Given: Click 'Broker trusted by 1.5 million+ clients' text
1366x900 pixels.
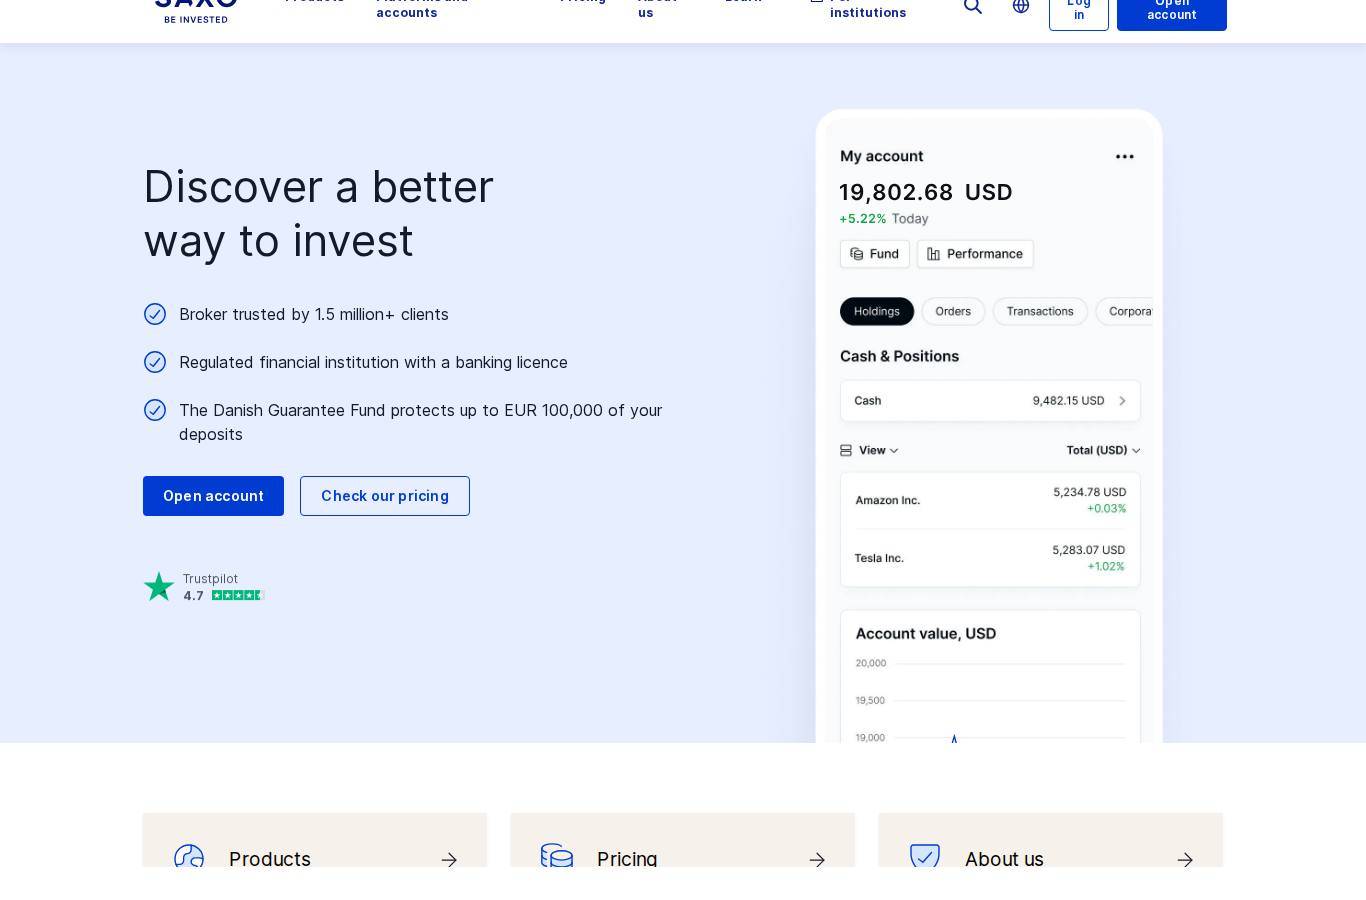Looking at the screenshot, I should 314,314.
